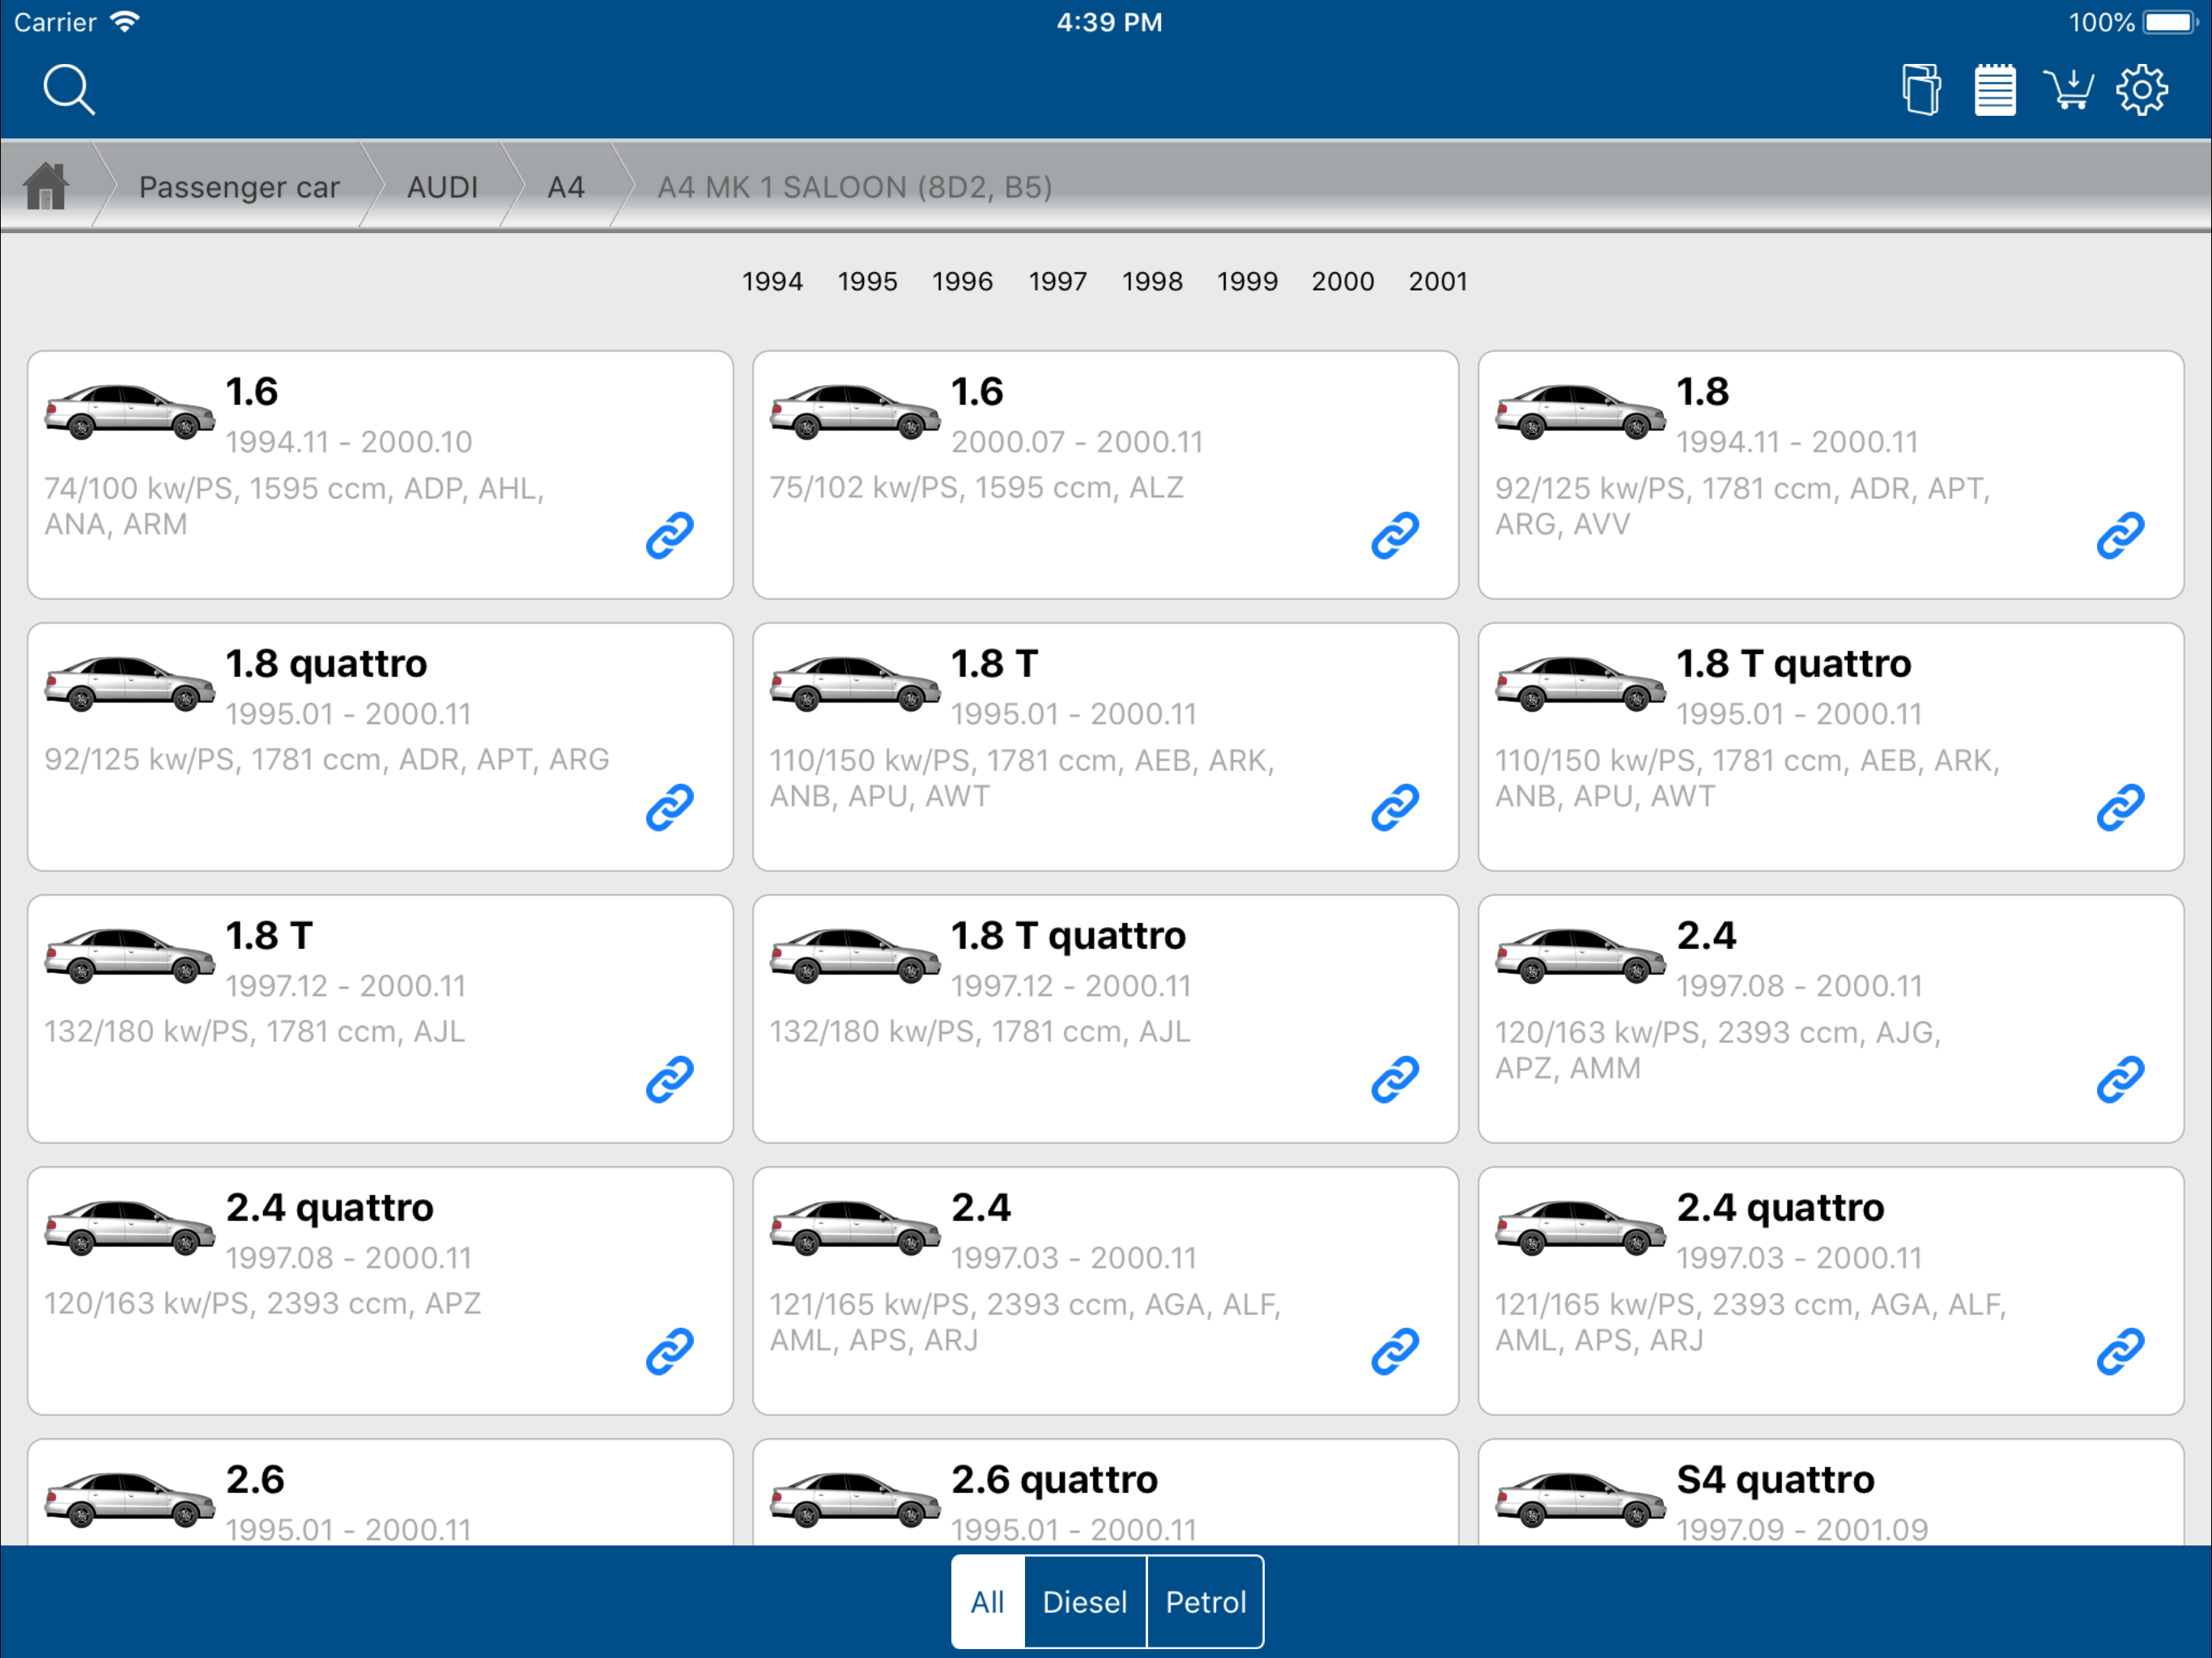Navigate to Passenger car breadcrumb
The image size is (2212, 1658).
[x=239, y=187]
